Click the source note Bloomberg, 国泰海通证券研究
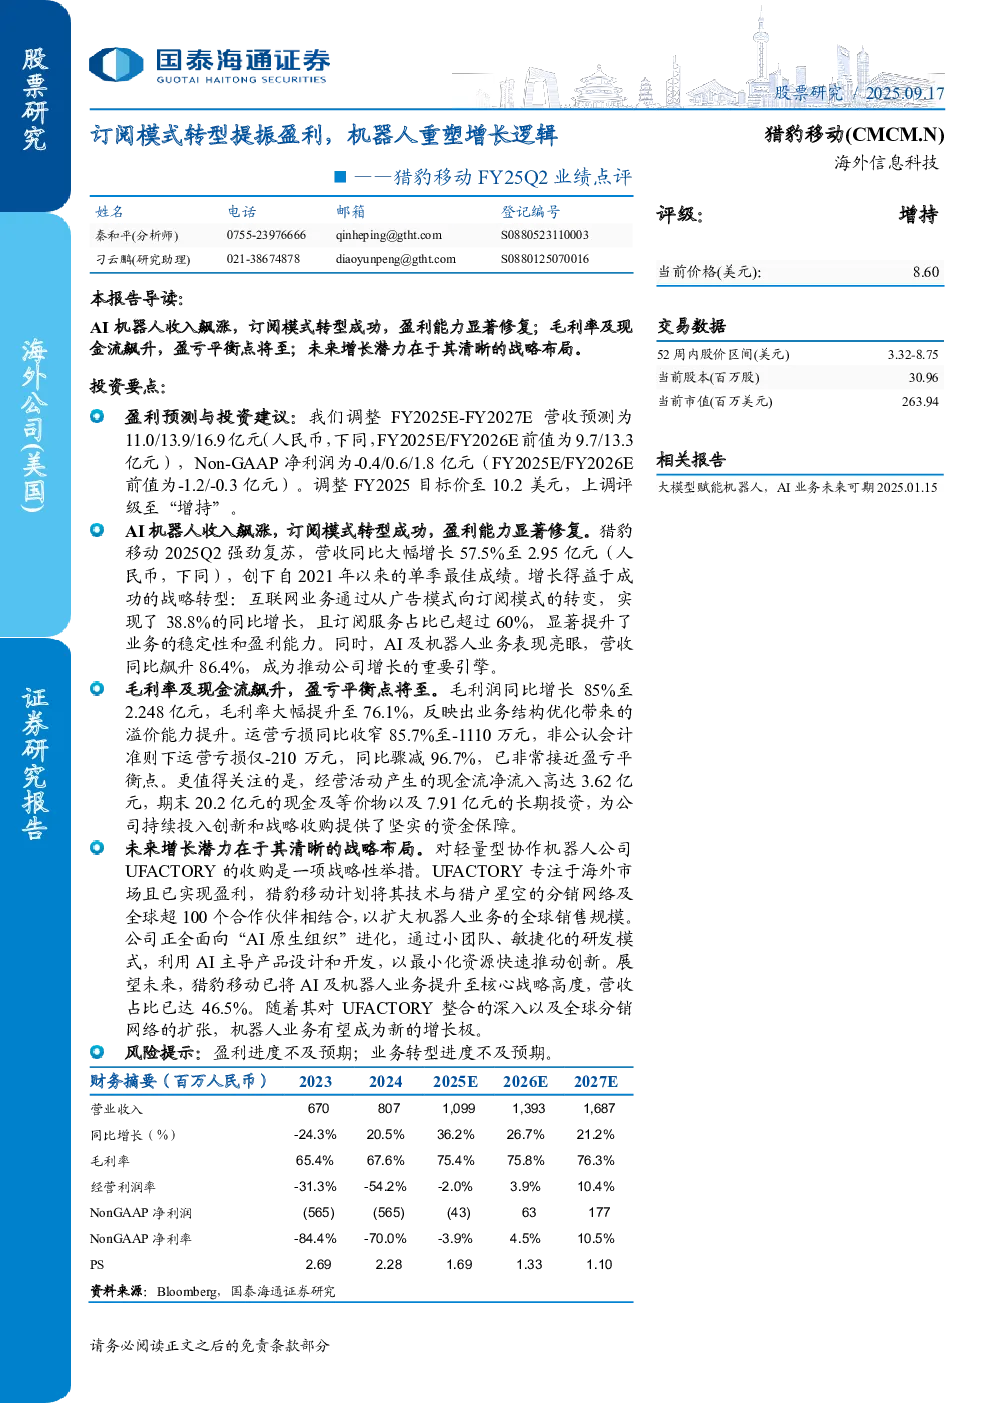 point(246,1292)
